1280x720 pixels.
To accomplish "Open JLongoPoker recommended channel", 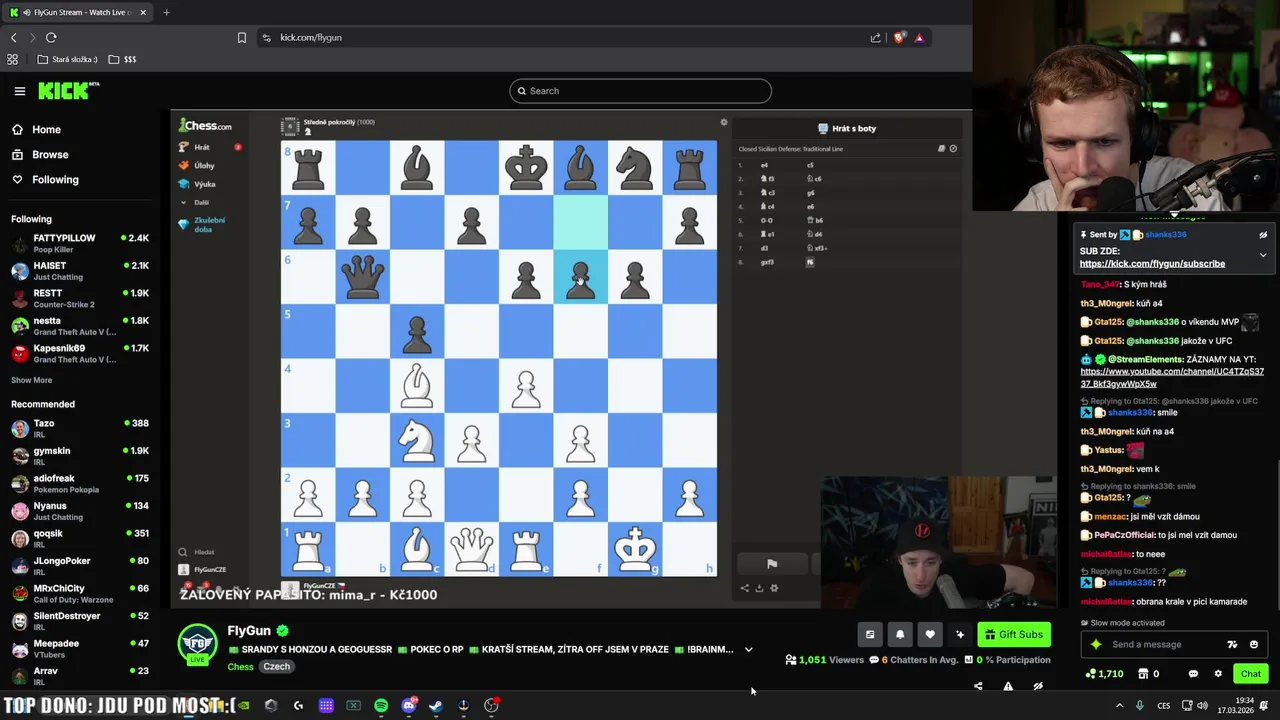I will point(80,566).
